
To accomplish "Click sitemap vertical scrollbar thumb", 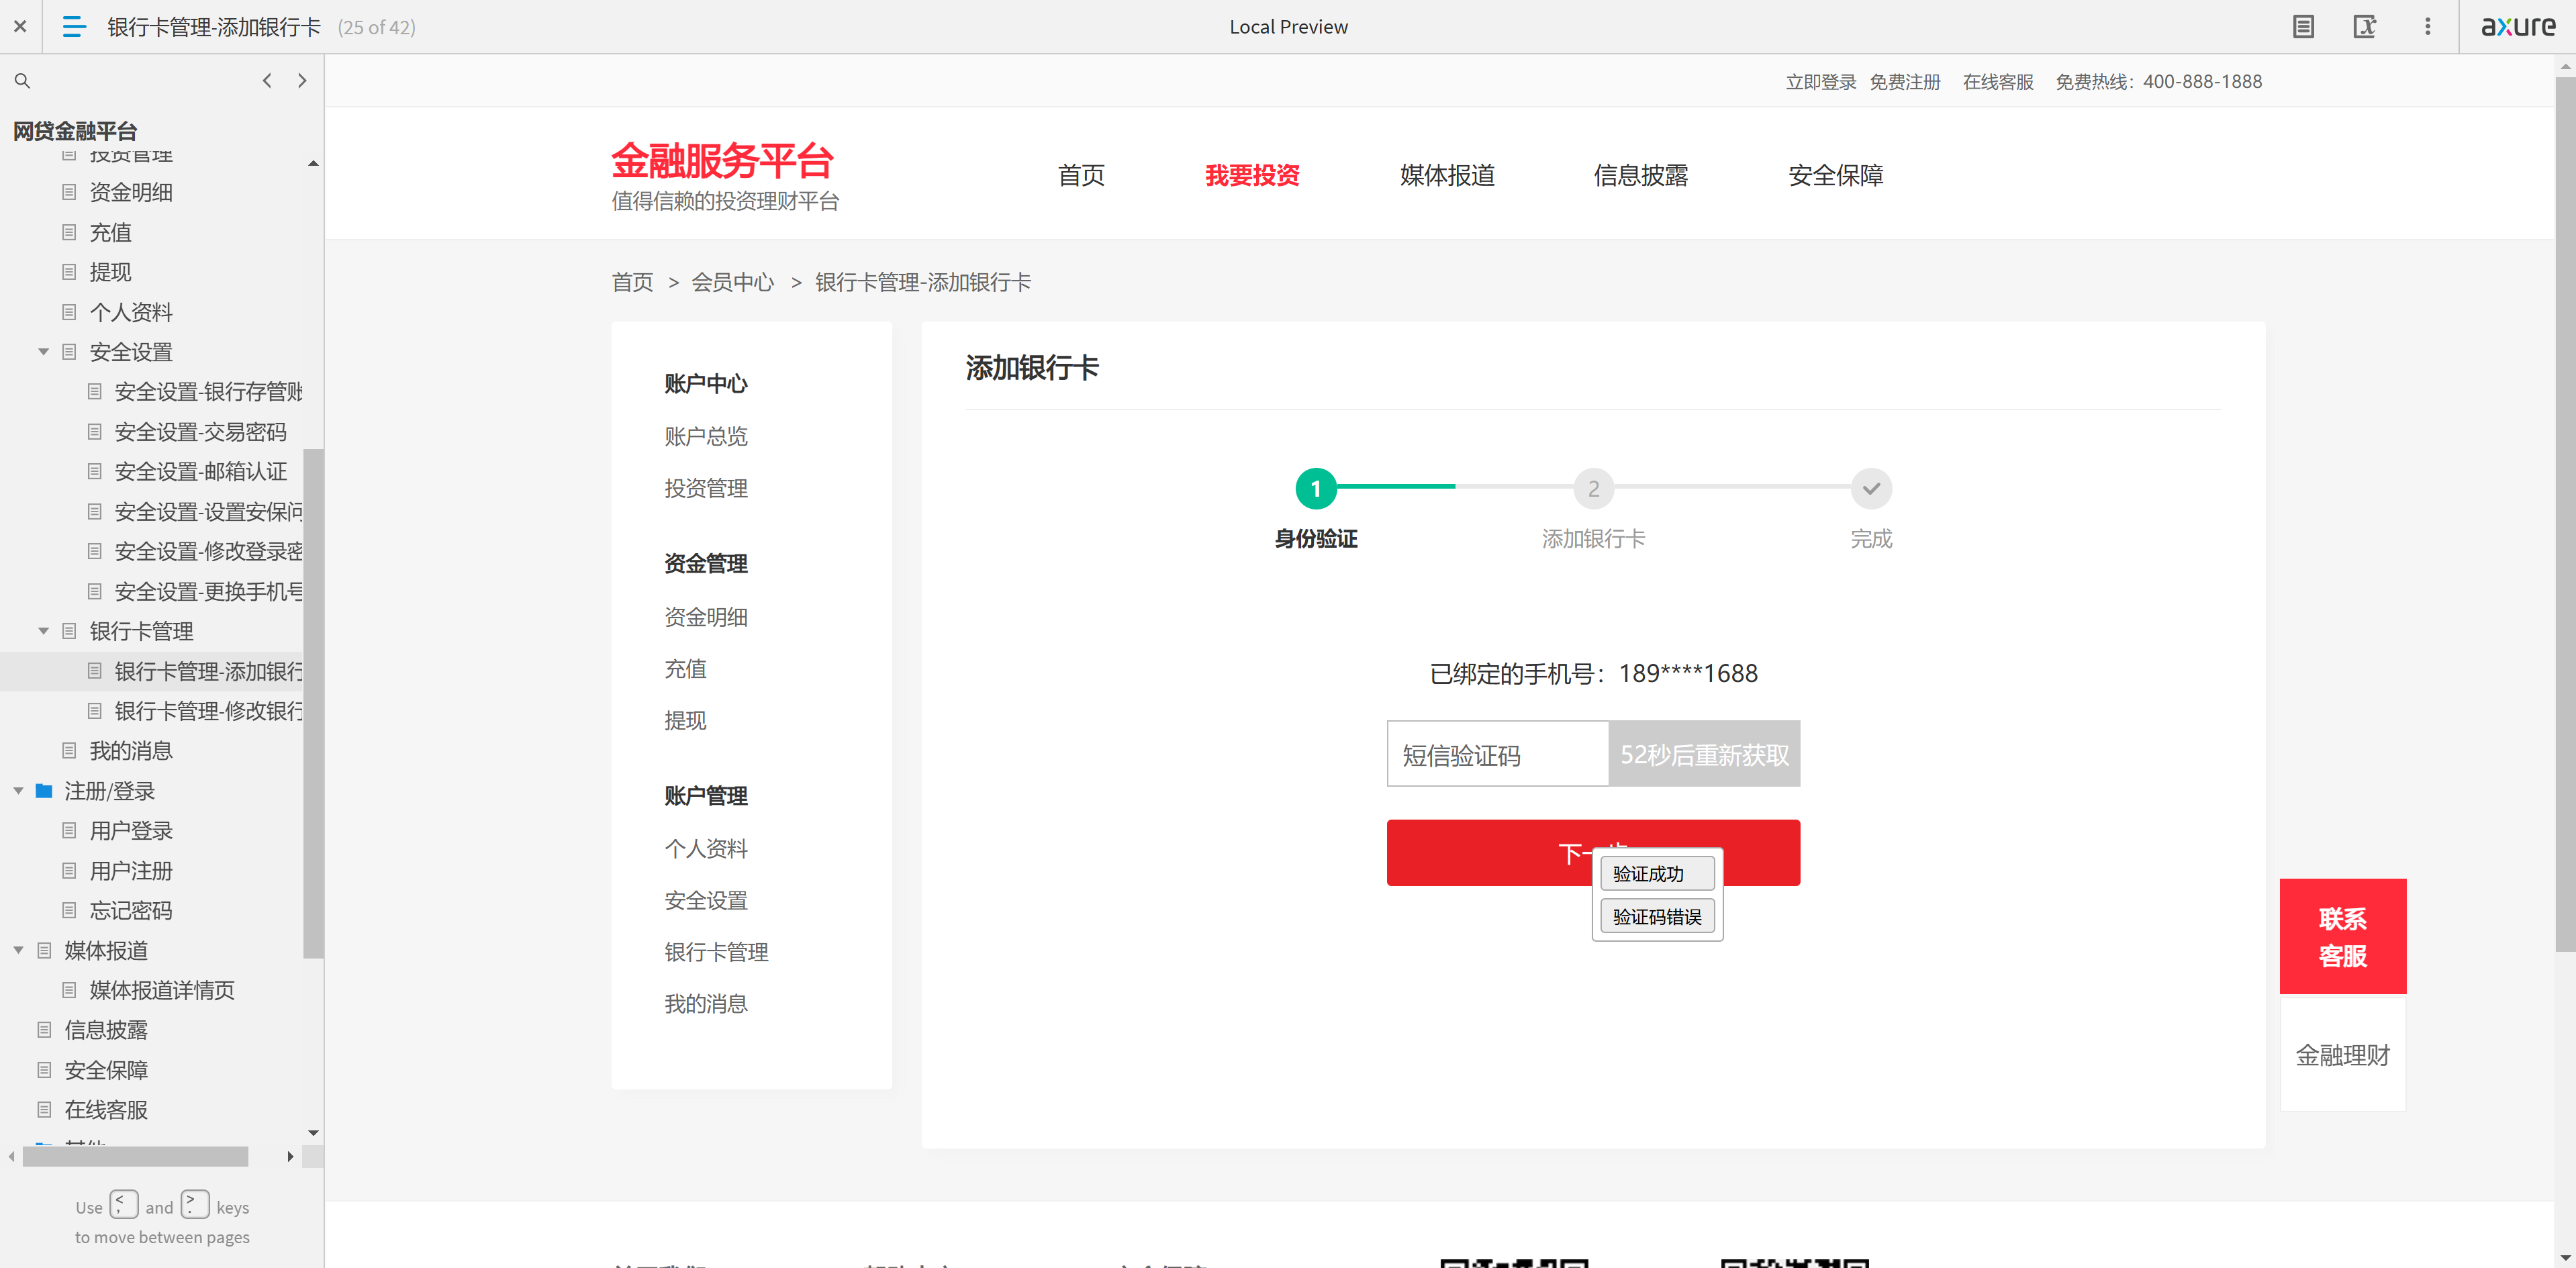I will [313, 705].
